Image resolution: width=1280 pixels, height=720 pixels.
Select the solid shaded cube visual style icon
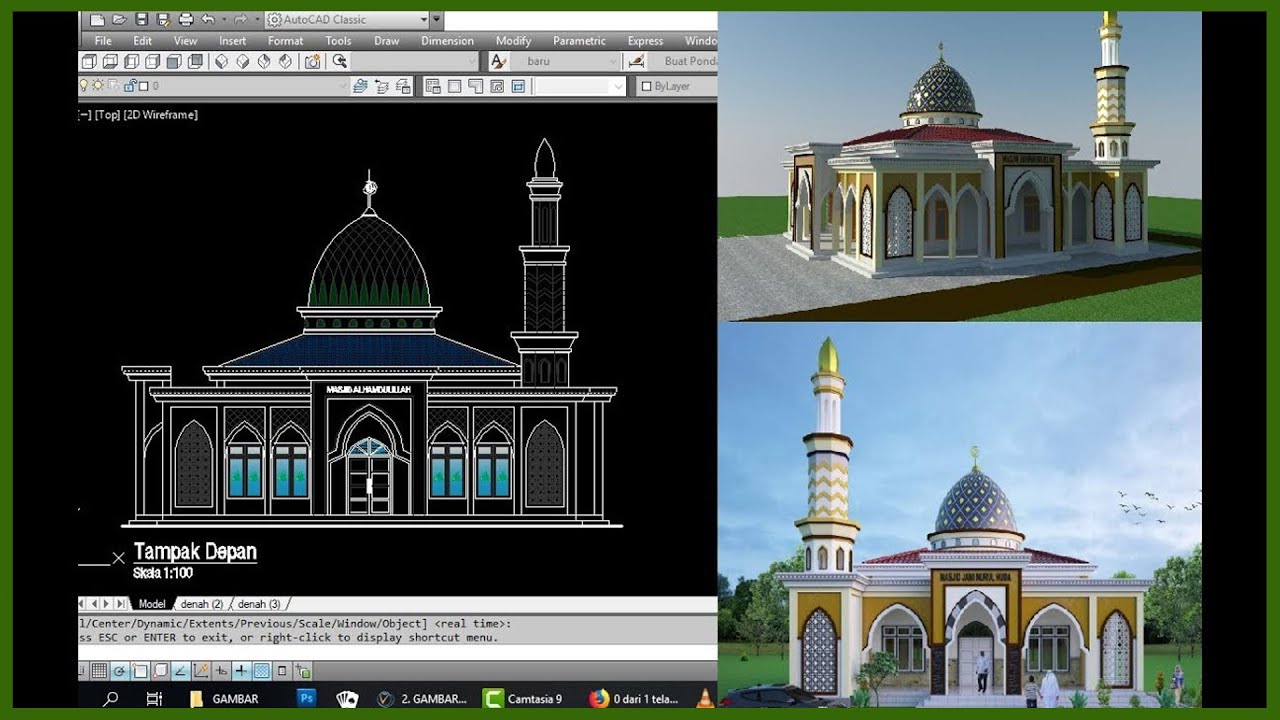tap(174, 61)
